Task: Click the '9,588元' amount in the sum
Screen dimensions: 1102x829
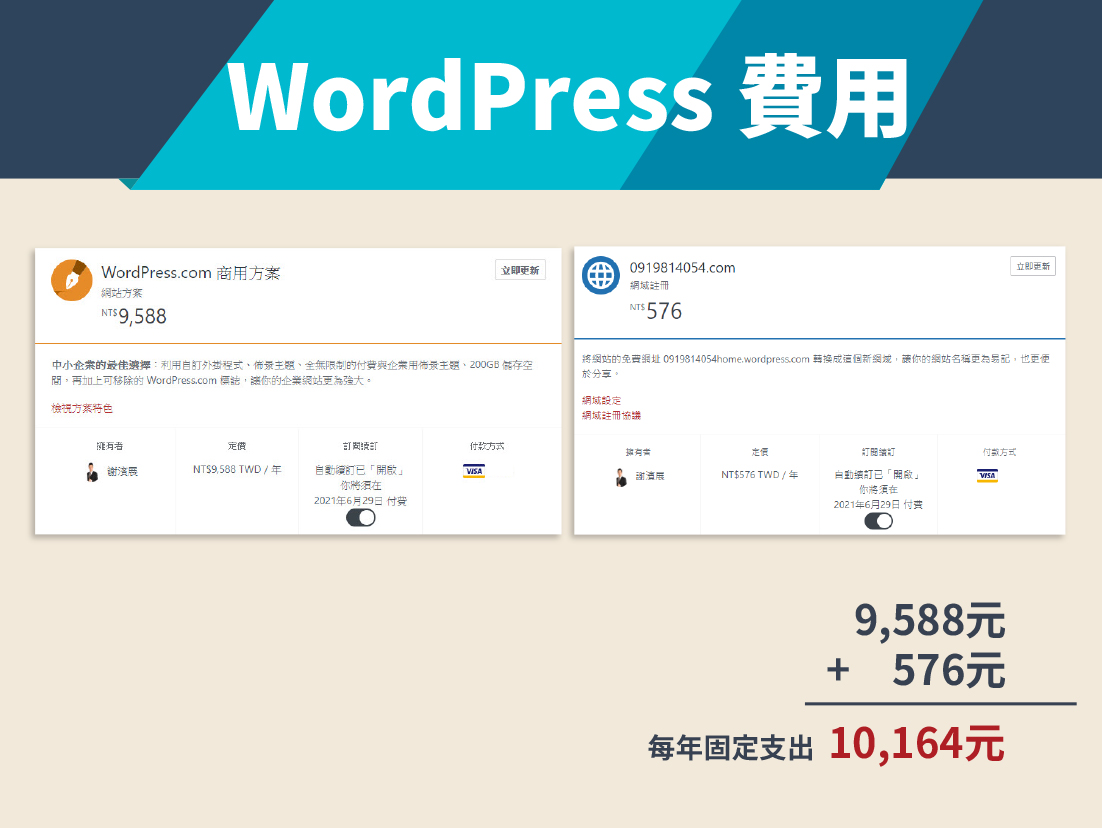Action: (x=929, y=620)
